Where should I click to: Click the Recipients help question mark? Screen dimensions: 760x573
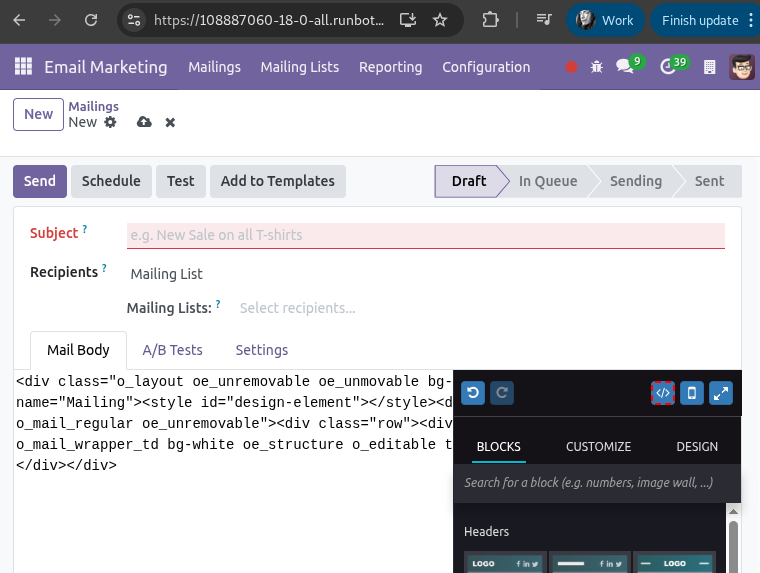pos(104,268)
